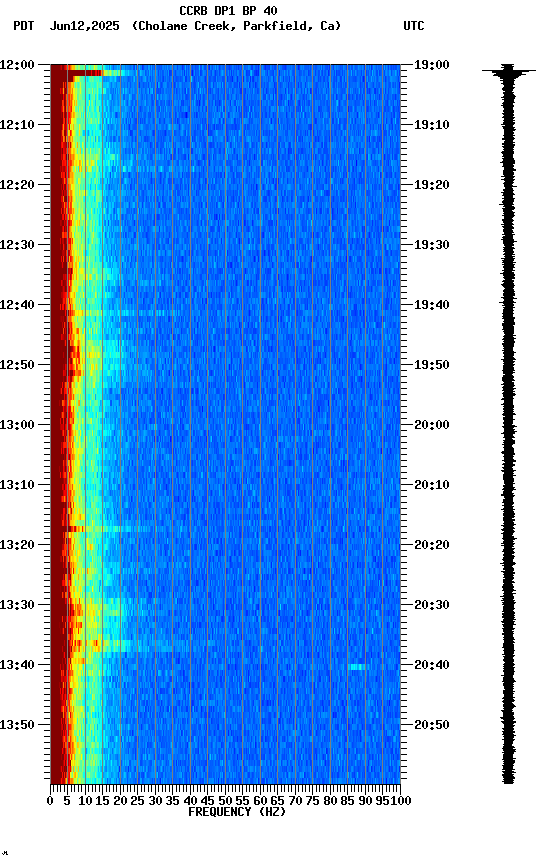Click the '60' frequency axis label

[260, 801]
